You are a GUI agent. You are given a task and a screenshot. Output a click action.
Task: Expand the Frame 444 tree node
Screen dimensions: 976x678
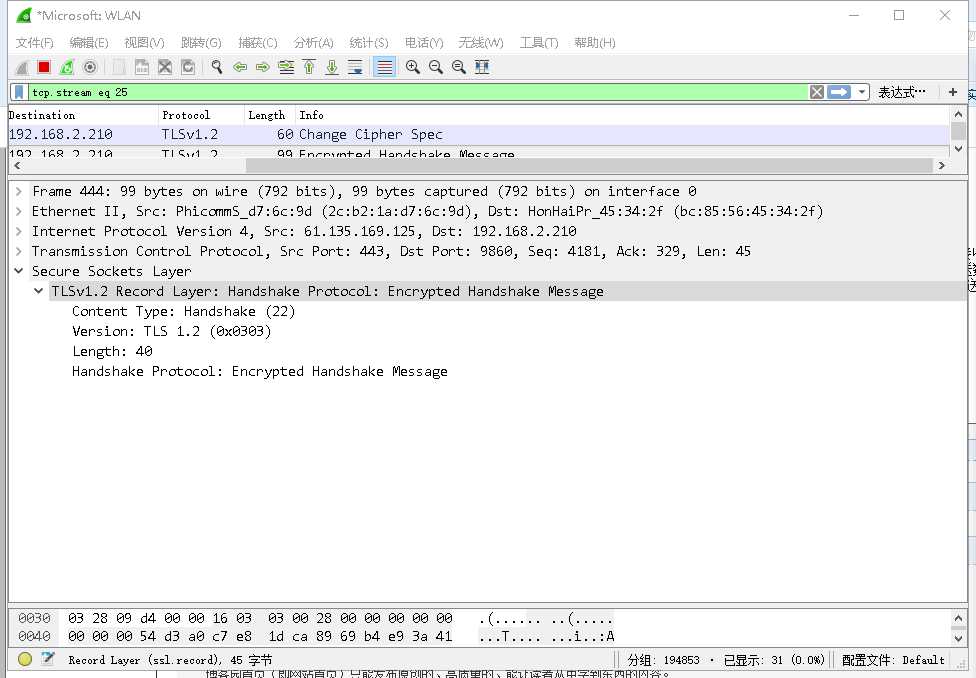click(19, 191)
